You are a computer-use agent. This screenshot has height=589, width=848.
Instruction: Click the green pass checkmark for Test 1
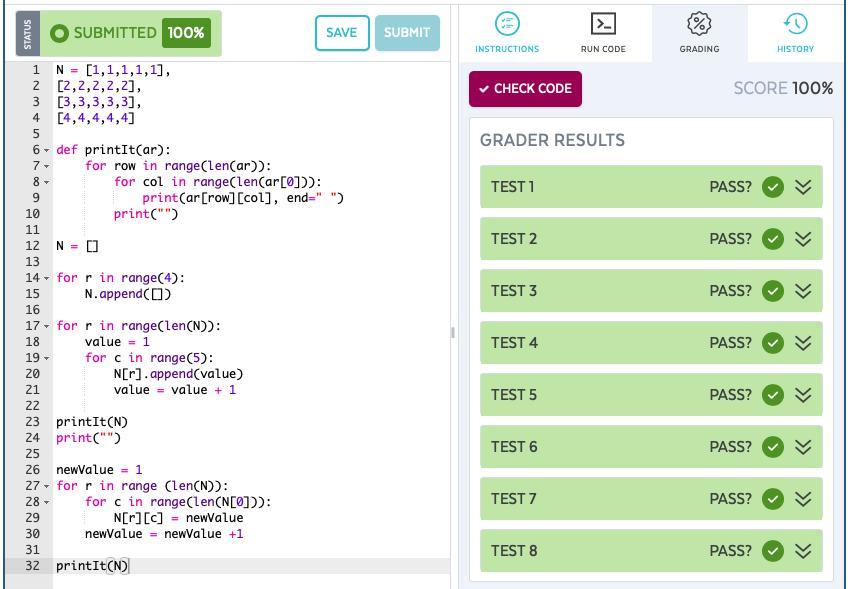772,187
